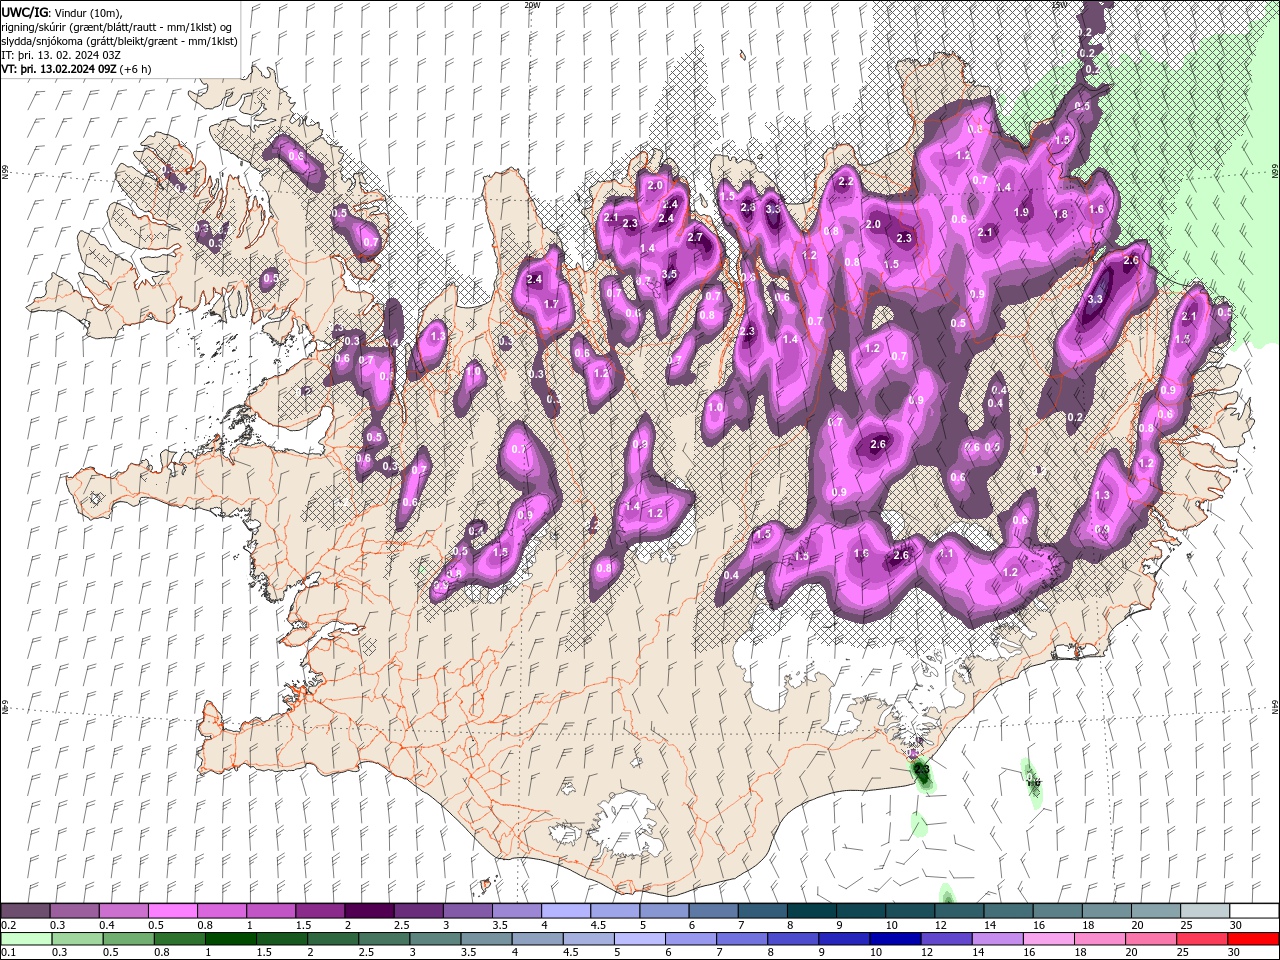
Task: Click the 'VT: þri. 13.02.2024 09Z (+6 h)' line
Action: (77, 68)
